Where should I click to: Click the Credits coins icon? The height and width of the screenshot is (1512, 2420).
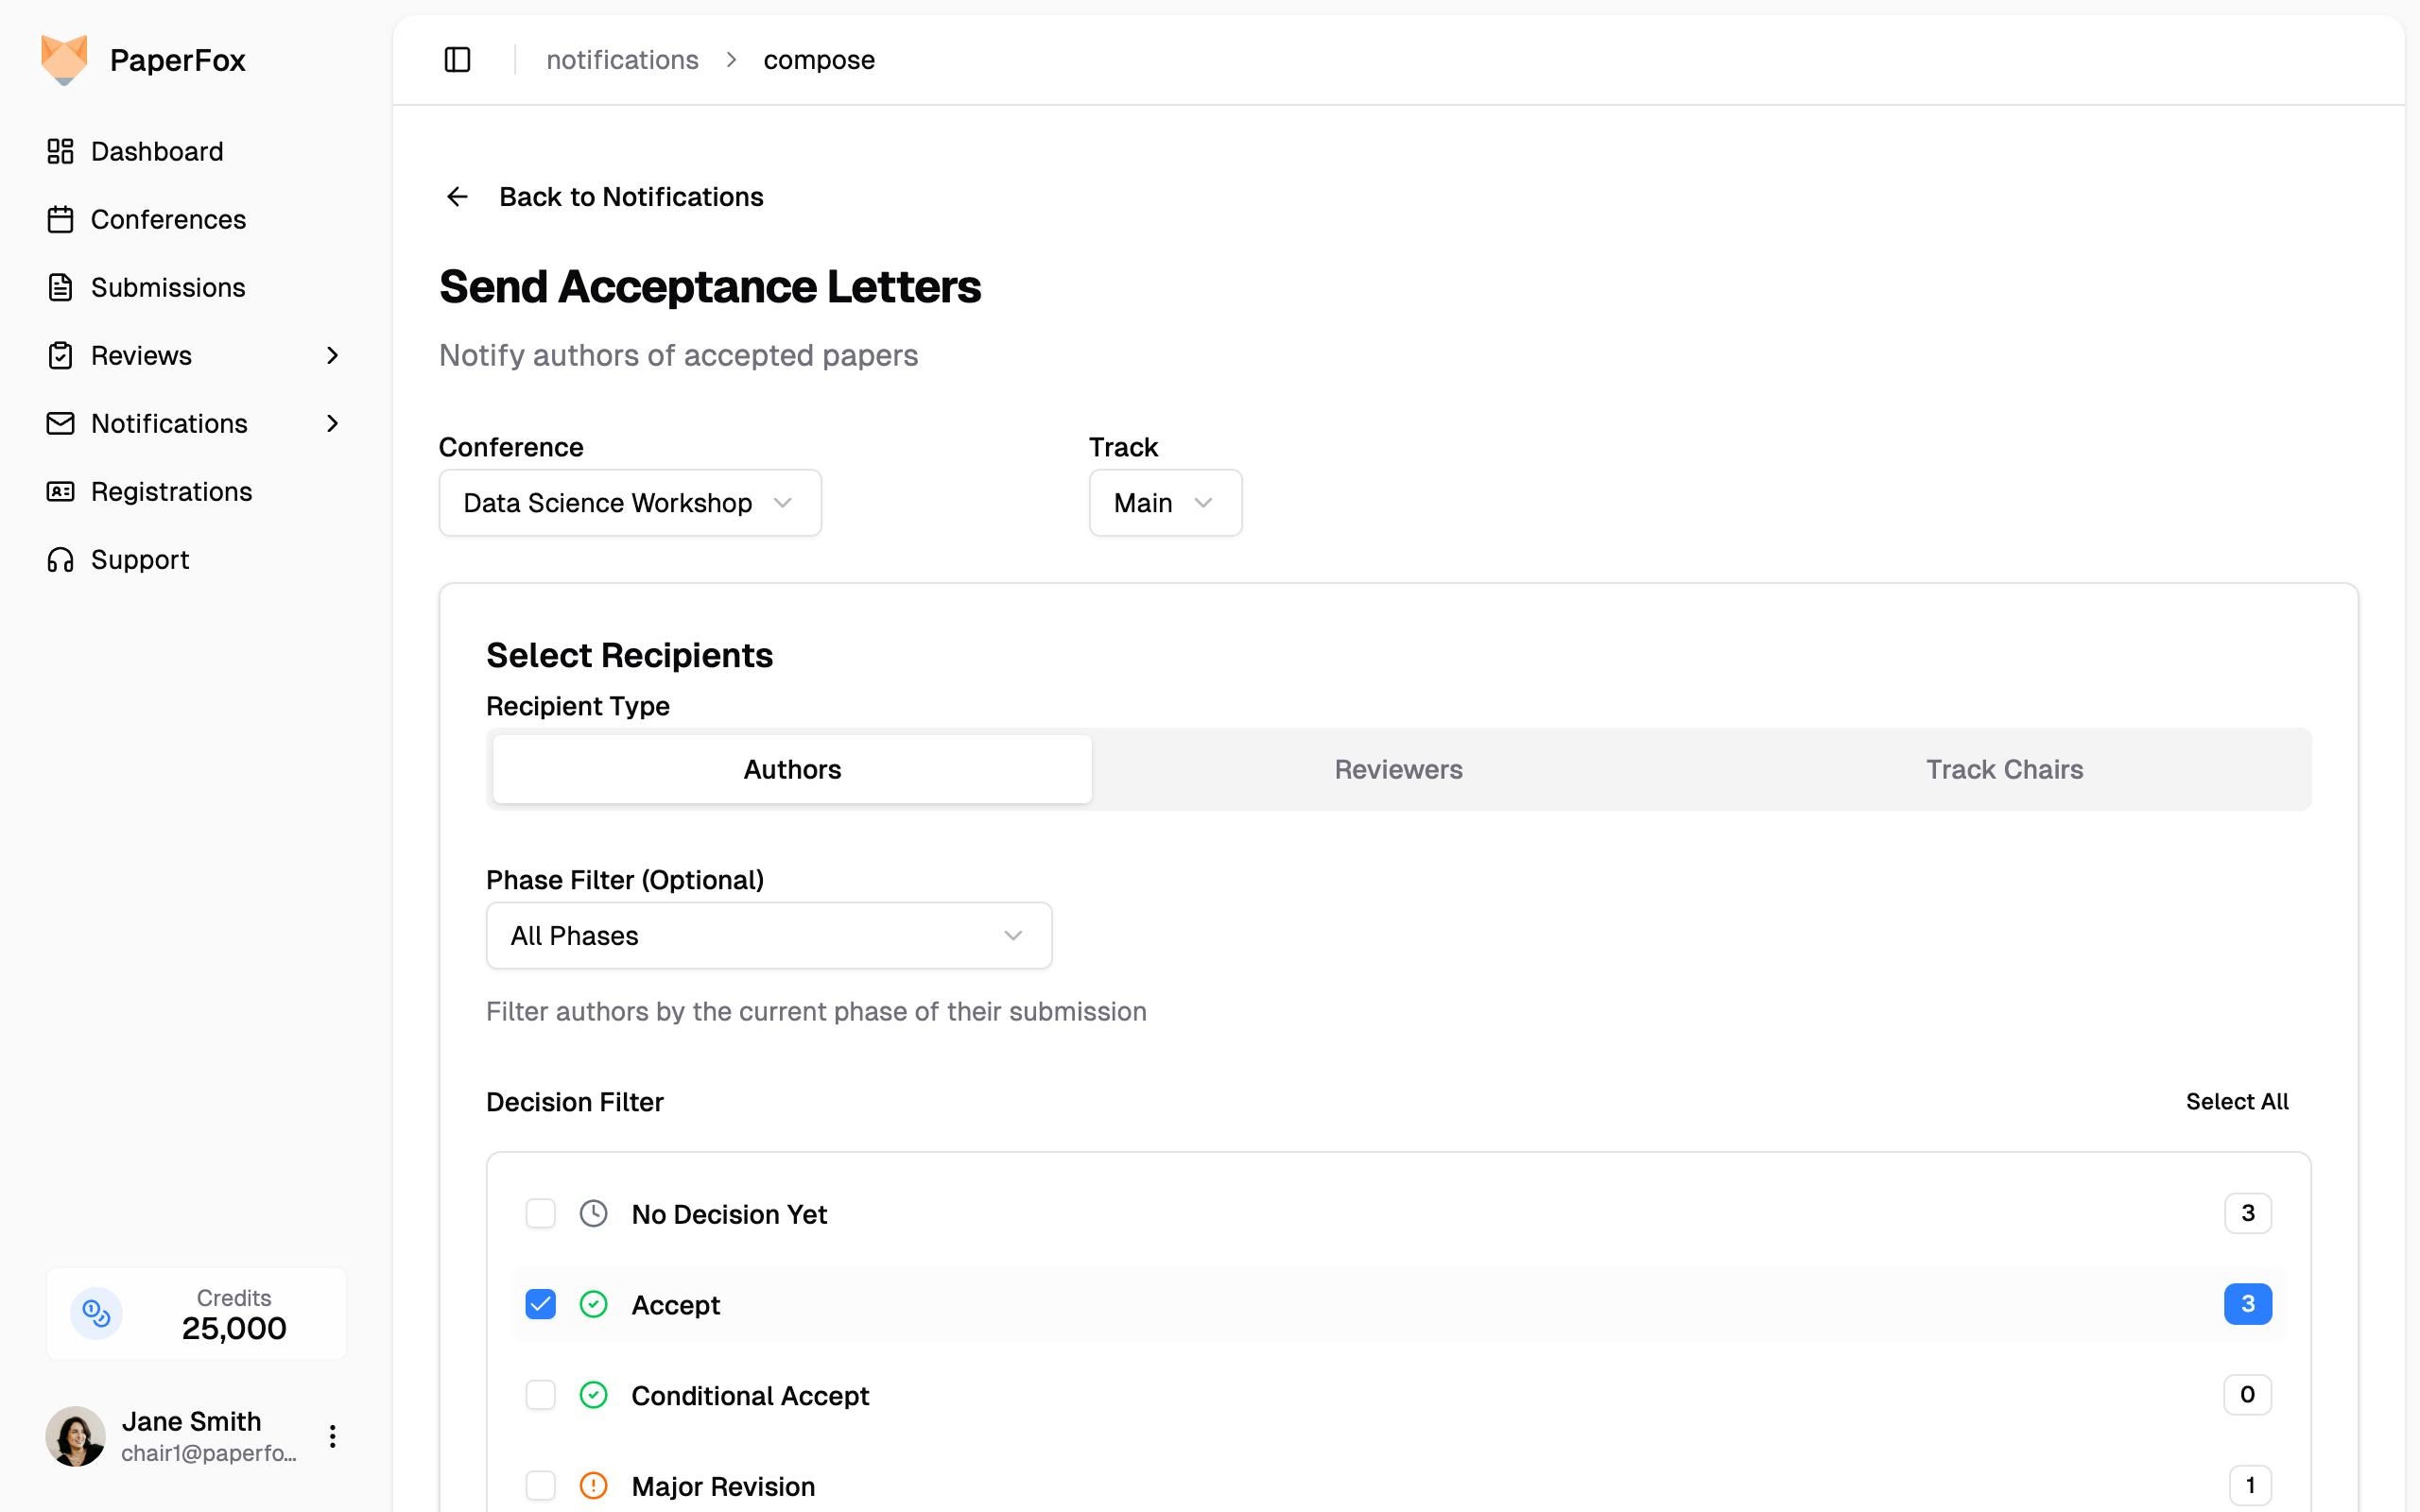coord(96,1313)
